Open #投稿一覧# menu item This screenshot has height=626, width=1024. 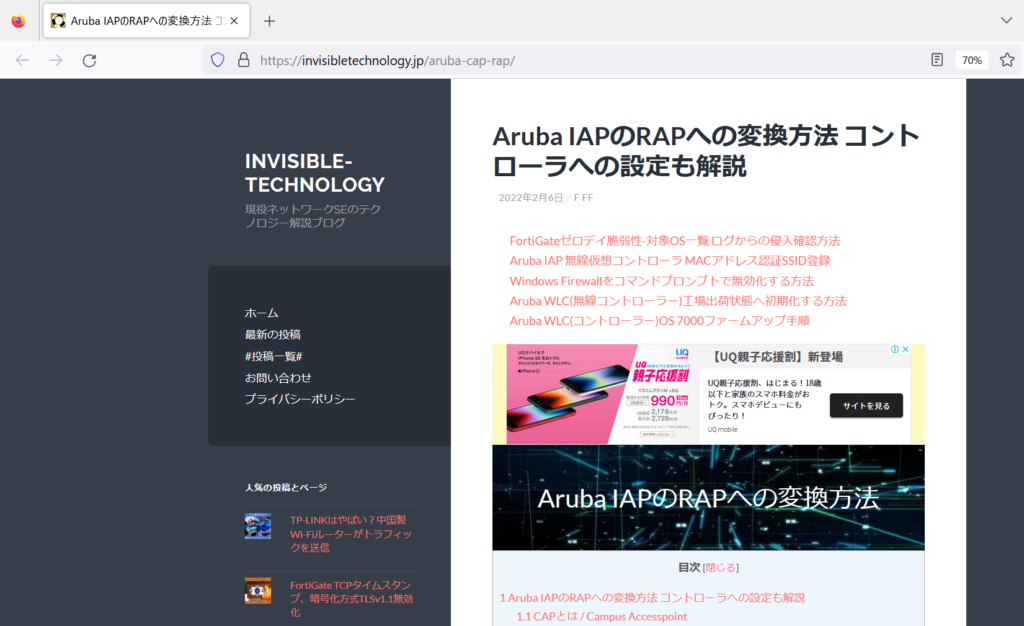point(274,356)
